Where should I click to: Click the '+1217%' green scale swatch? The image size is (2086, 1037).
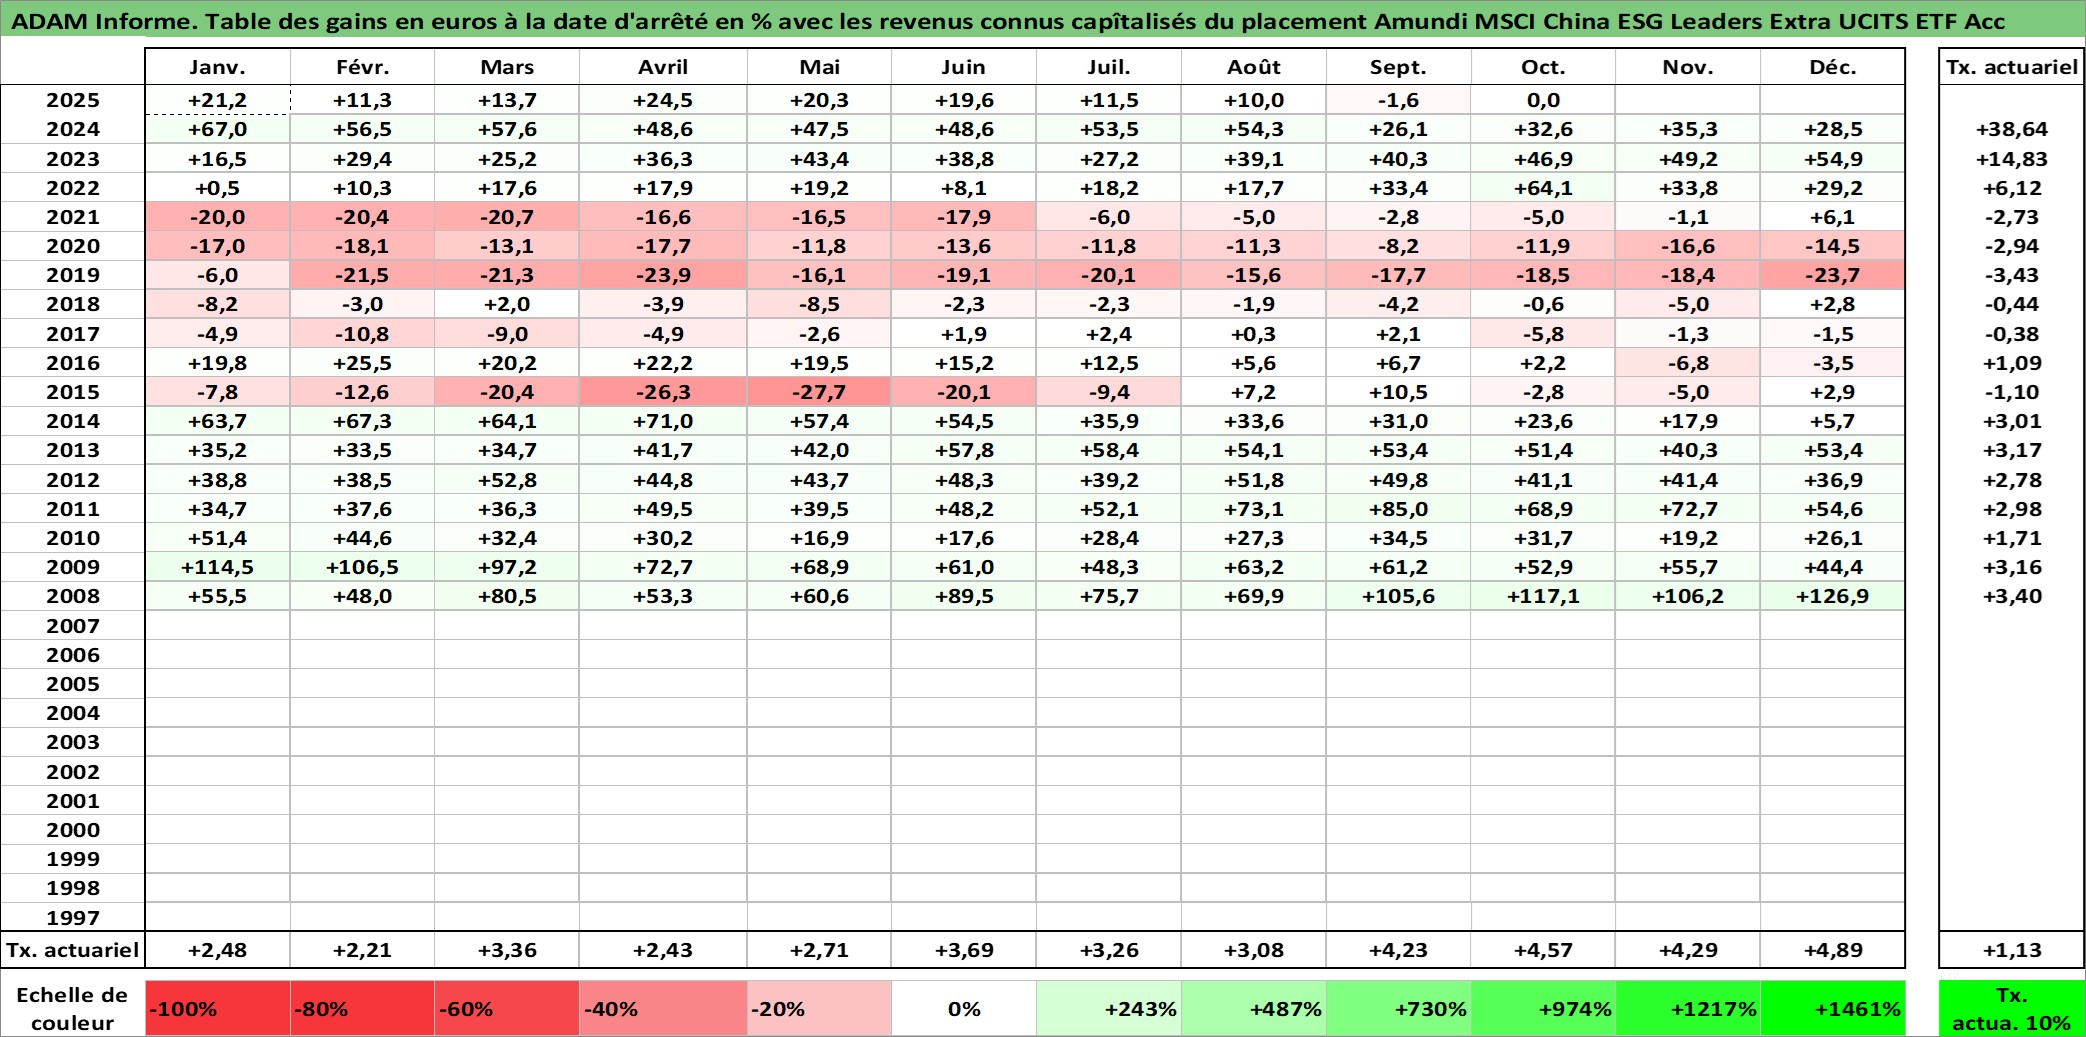(x=1688, y=1008)
